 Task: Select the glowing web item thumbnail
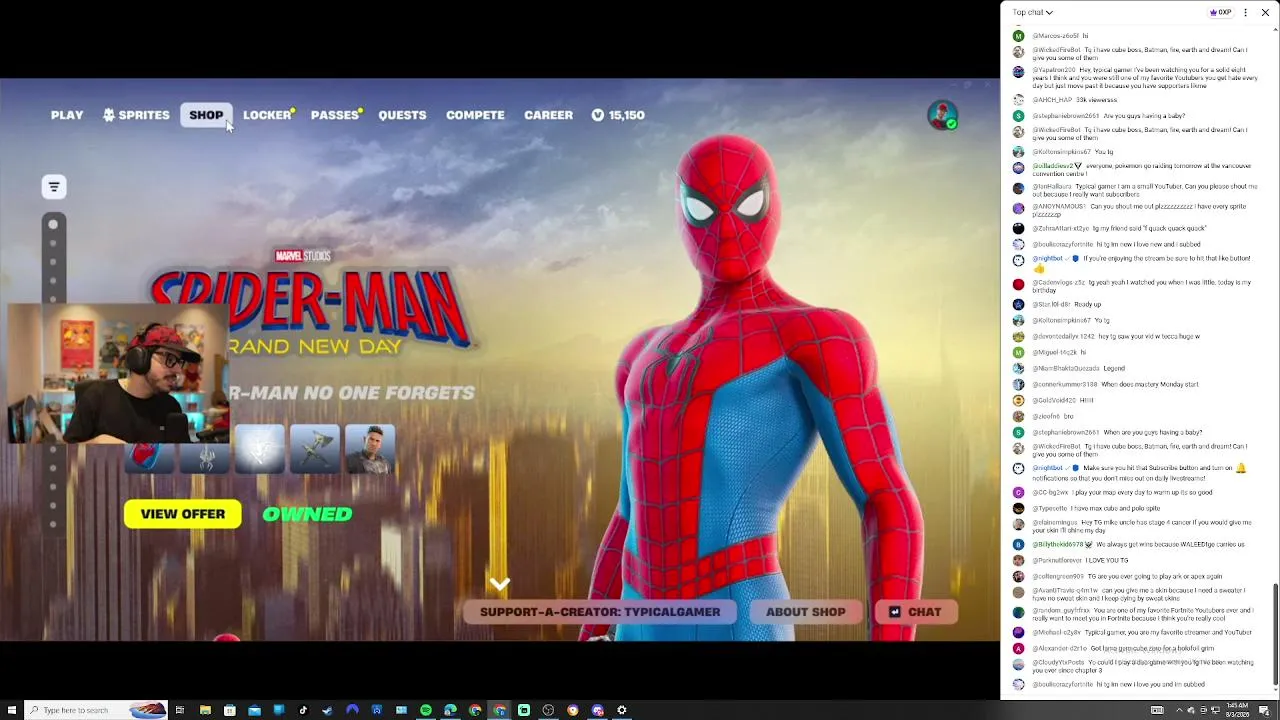pos(259,449)
